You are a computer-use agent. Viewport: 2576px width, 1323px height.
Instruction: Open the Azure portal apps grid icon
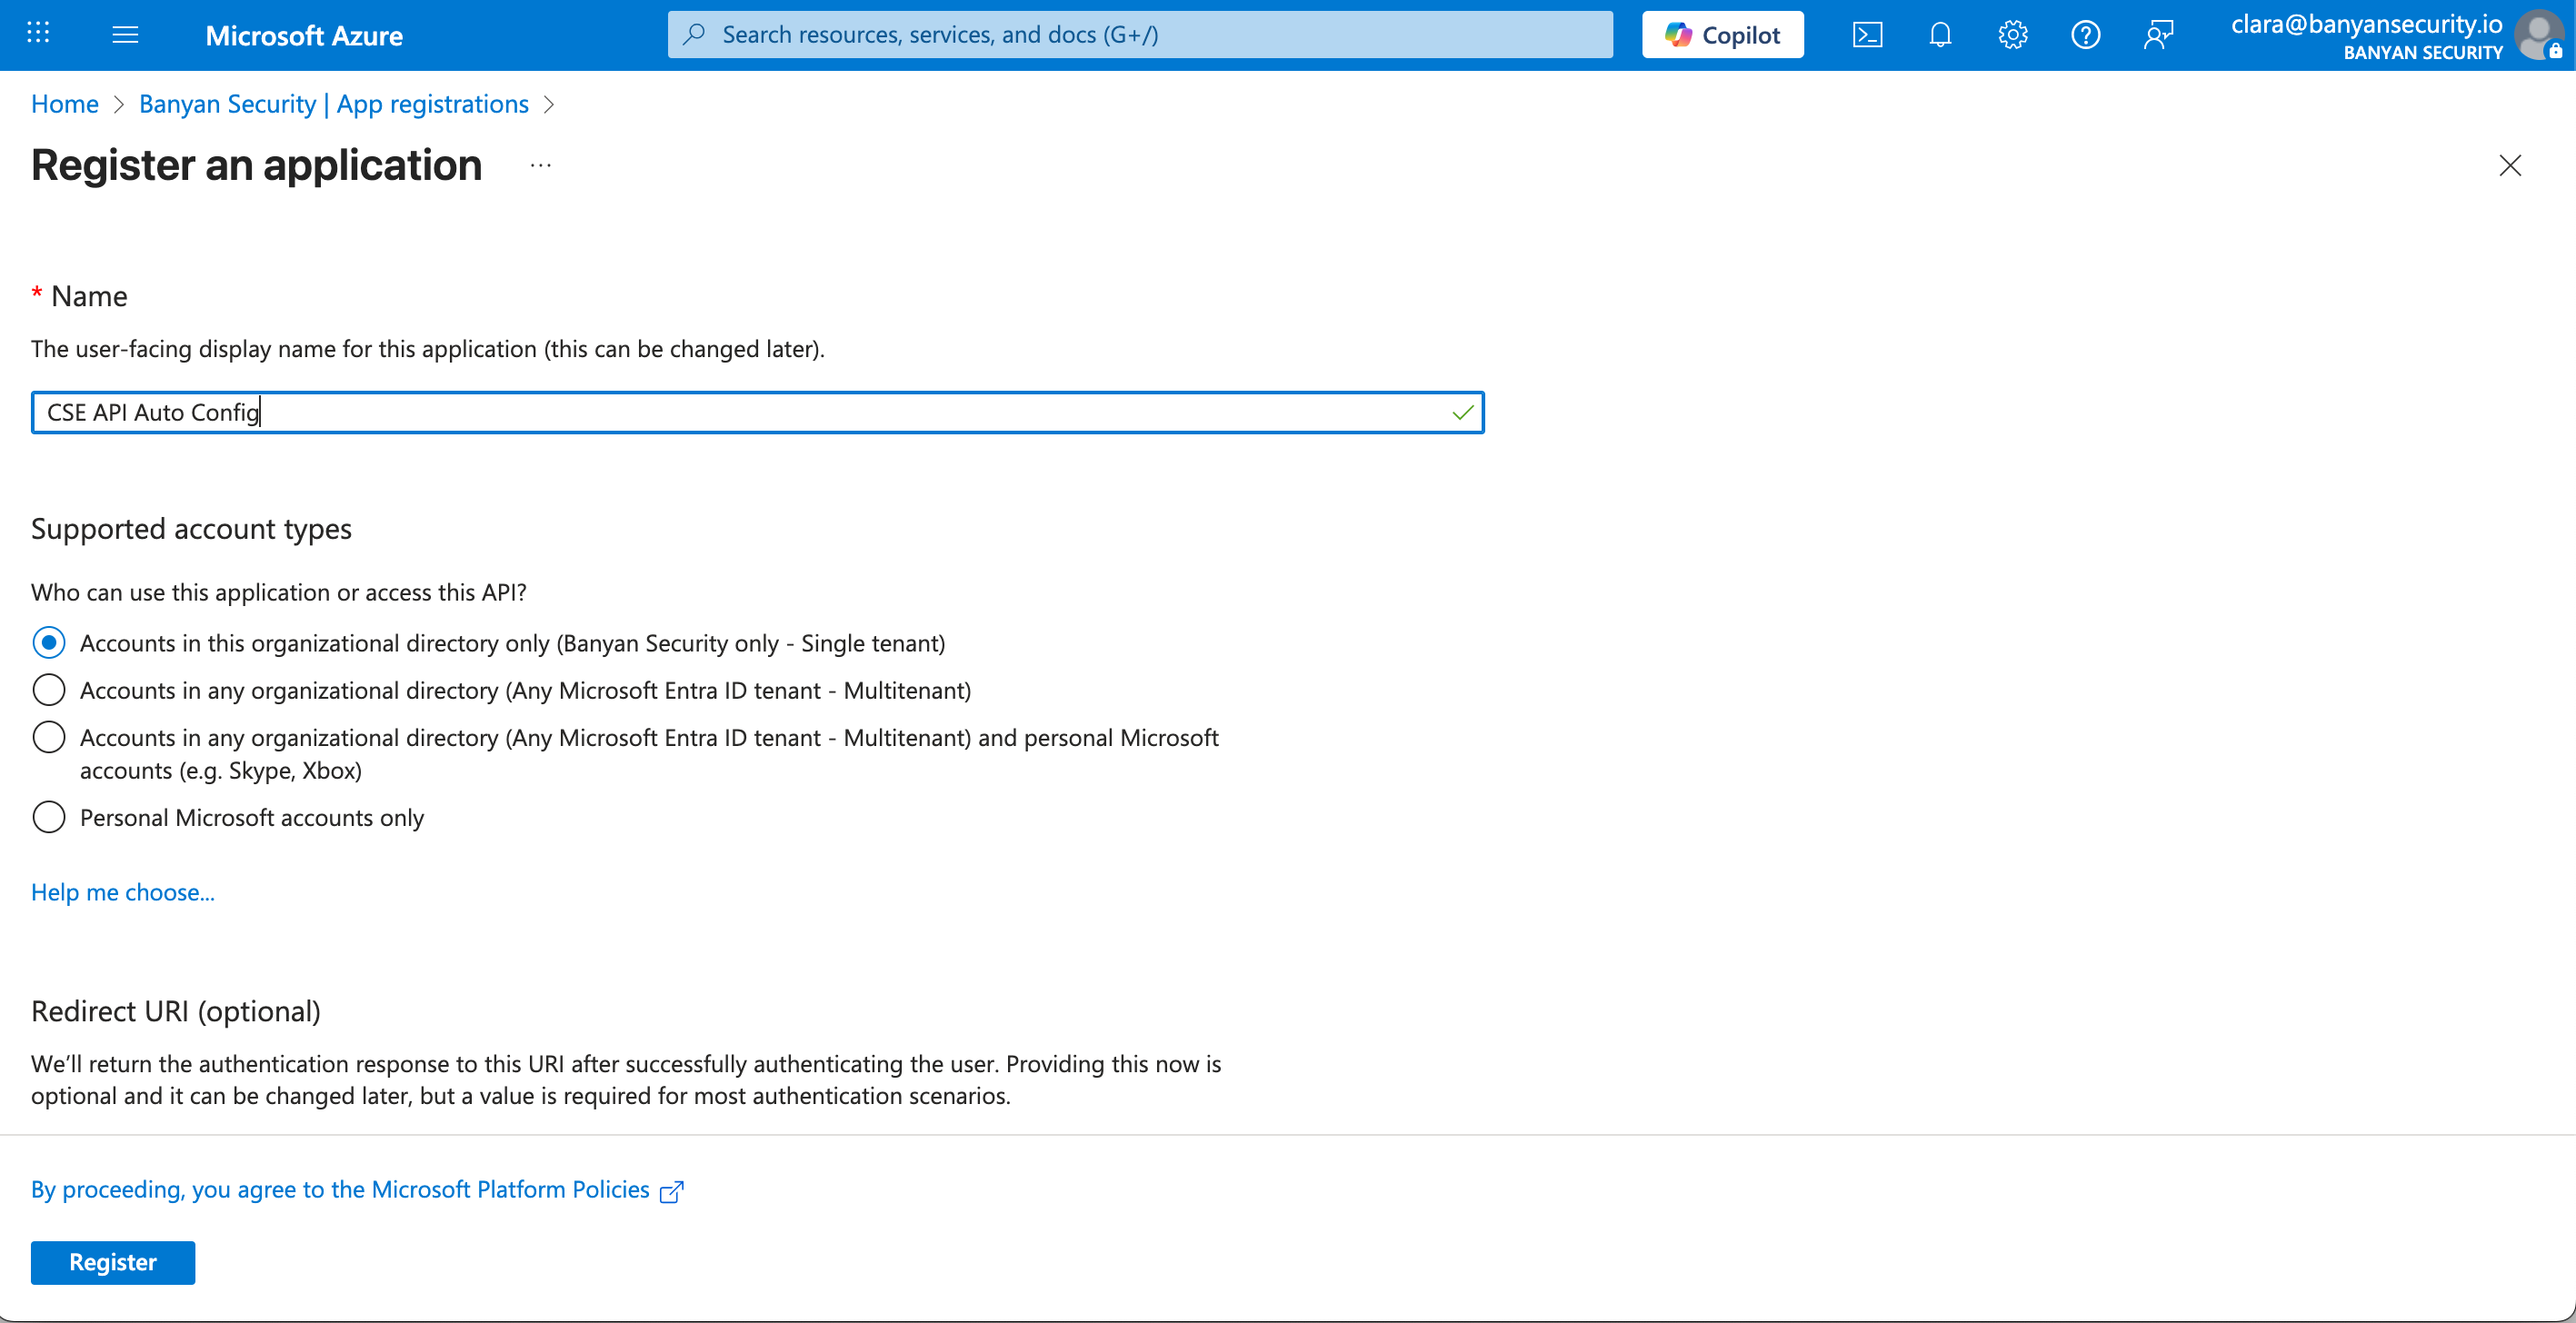38,34
